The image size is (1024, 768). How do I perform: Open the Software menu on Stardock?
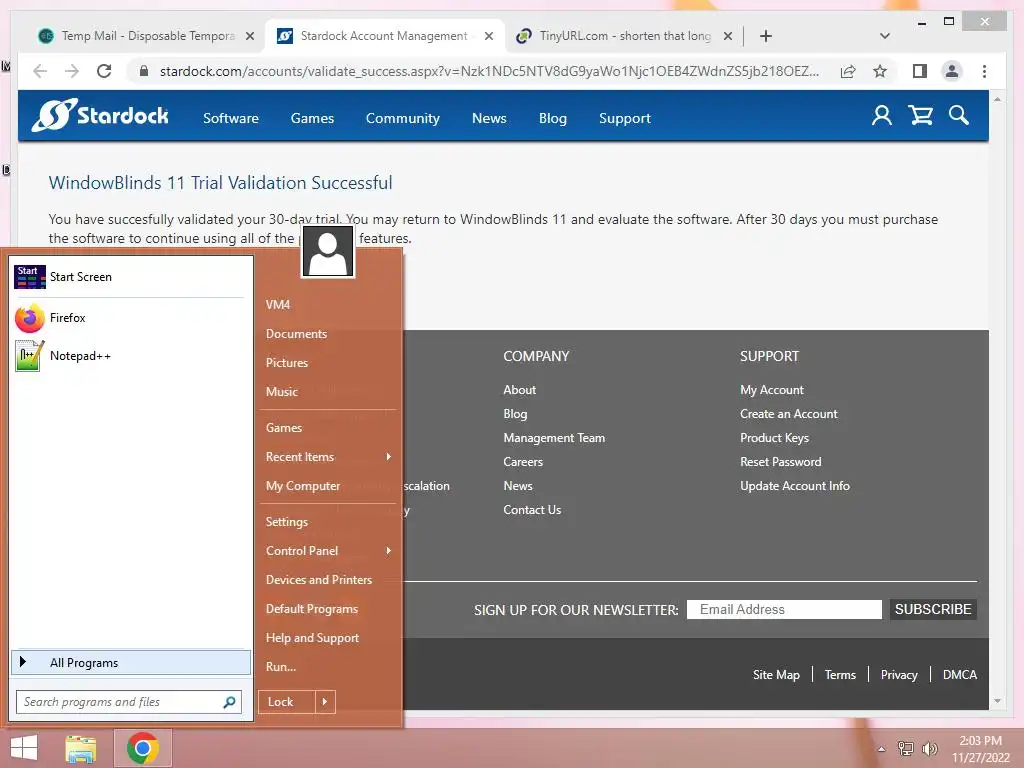pyautogui.click(x=231, y=118)
